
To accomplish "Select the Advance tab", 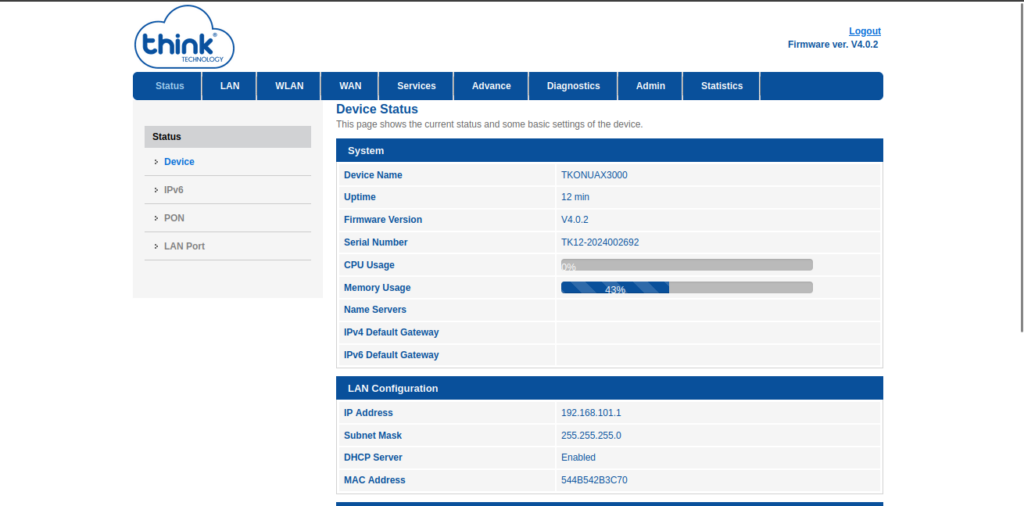I will (491, 86).
